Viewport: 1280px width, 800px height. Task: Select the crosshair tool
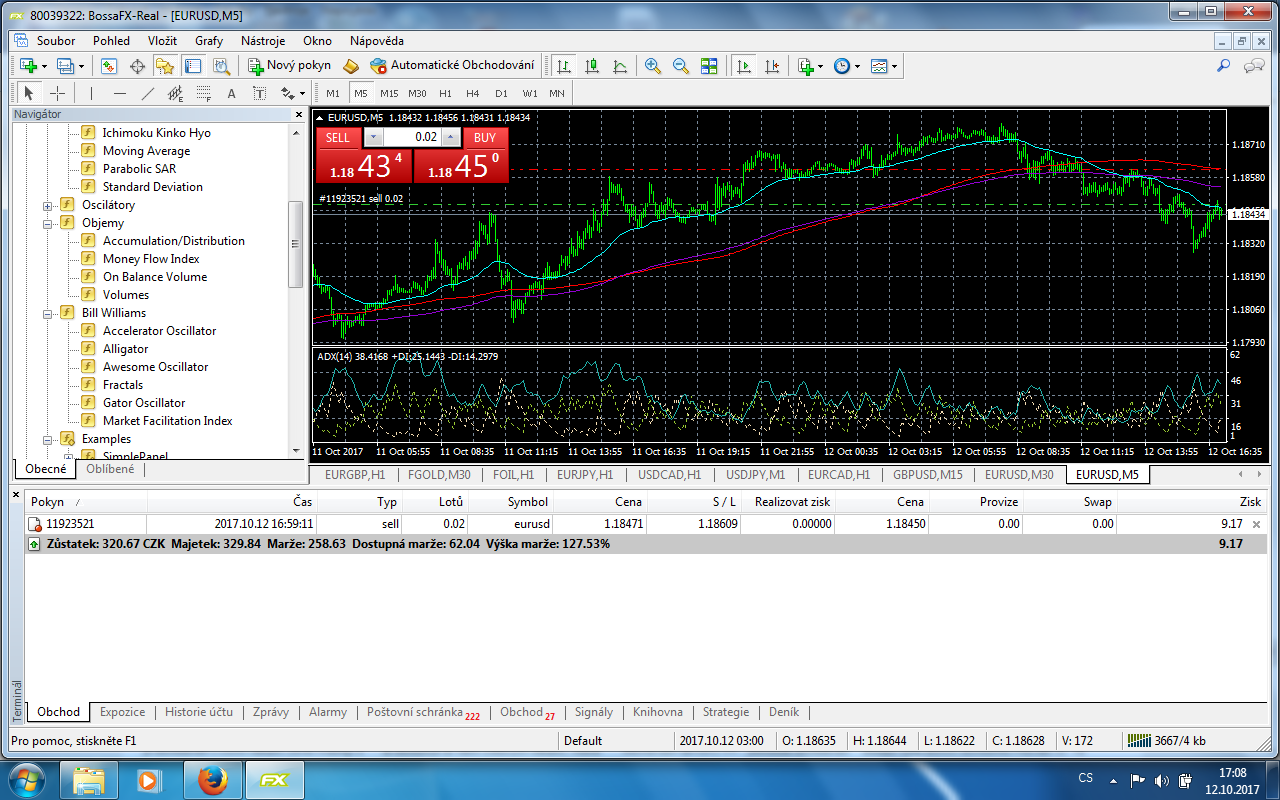[57, 93]
